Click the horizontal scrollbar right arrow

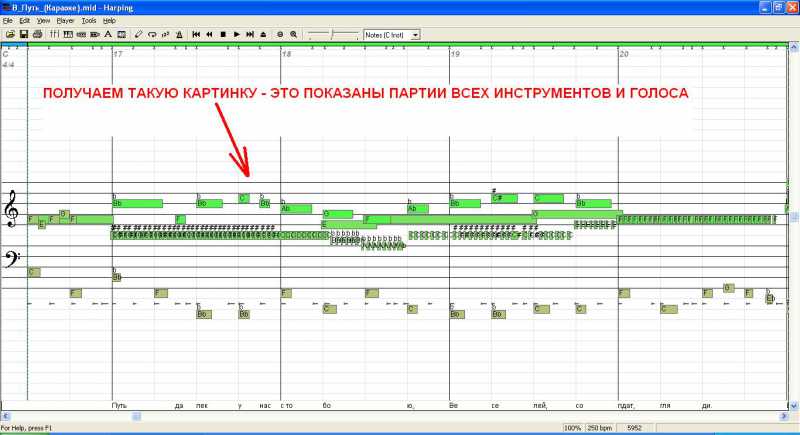point(784,416)
